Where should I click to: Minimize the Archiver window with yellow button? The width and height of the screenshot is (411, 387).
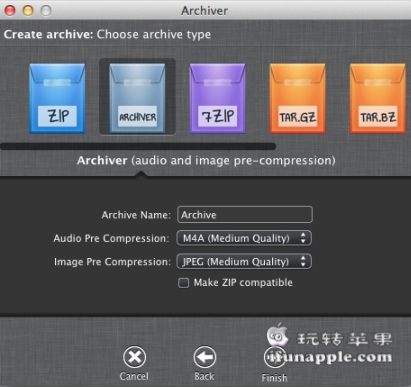28,11
